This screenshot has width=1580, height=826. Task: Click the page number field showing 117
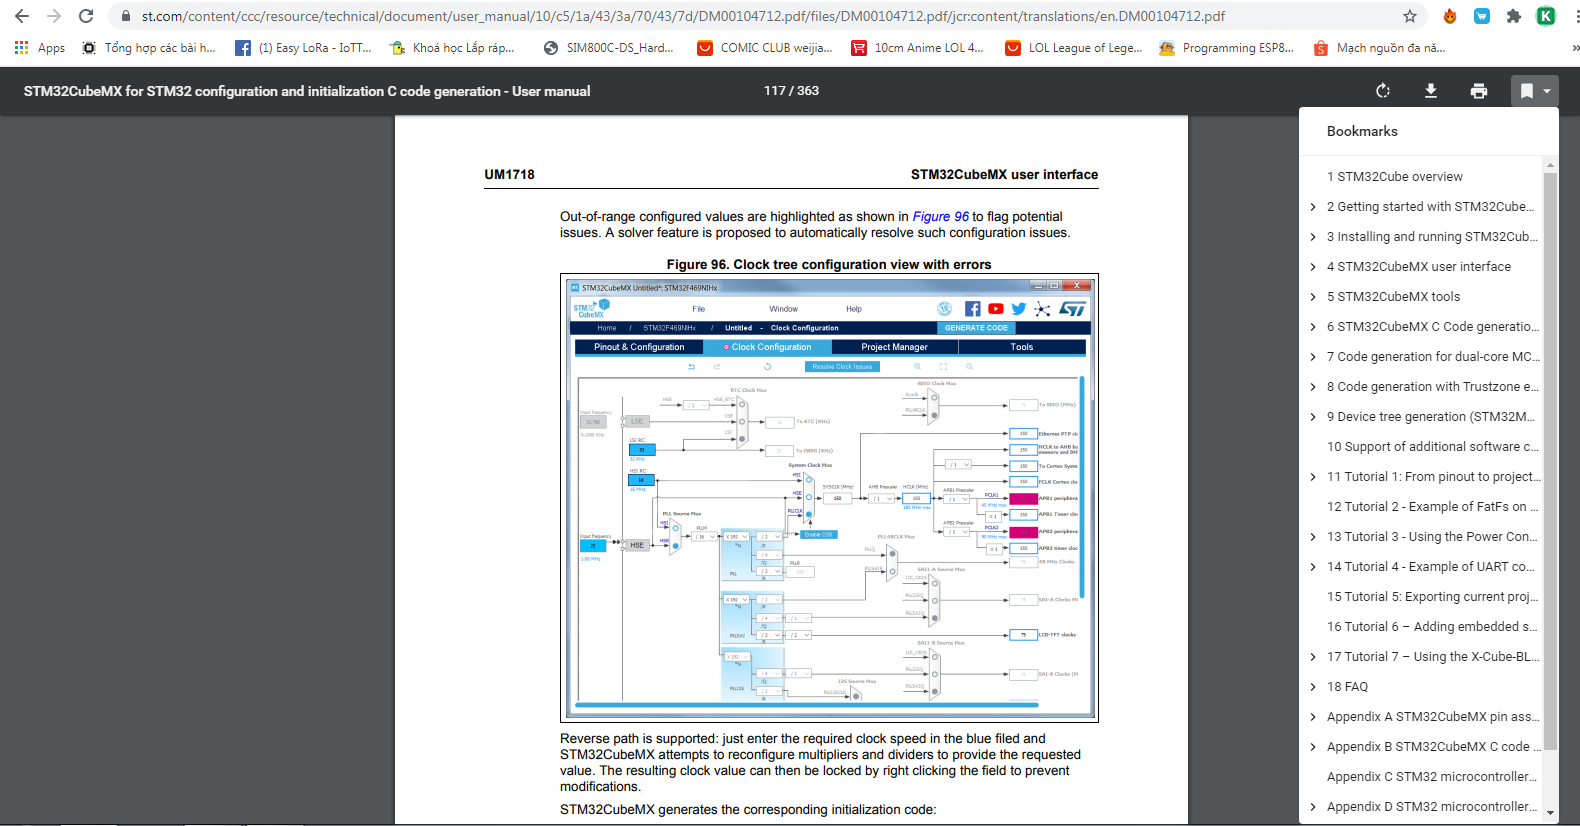point(774,91)
